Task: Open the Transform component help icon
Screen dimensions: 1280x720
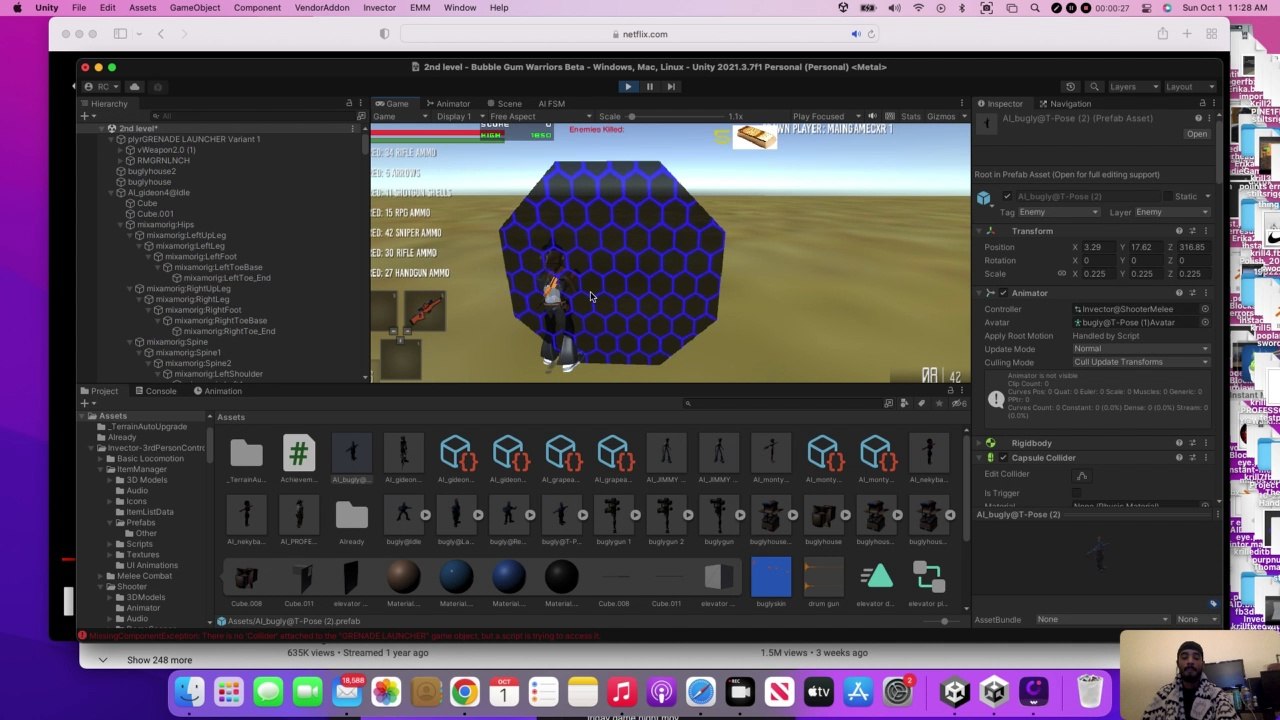Action: pyautogui.click(x=1179, y=231)
